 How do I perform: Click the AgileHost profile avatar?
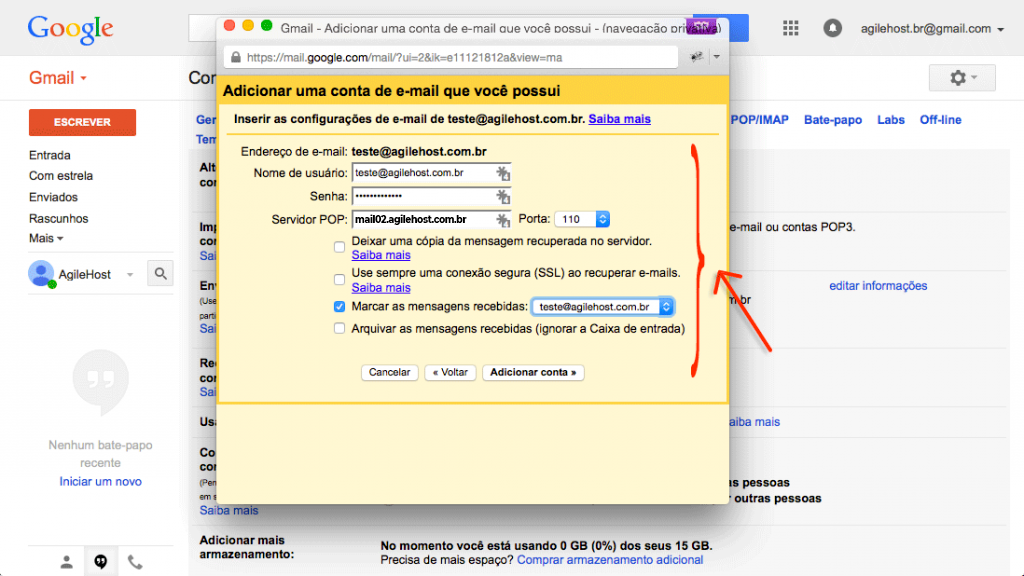click(41, 273)
